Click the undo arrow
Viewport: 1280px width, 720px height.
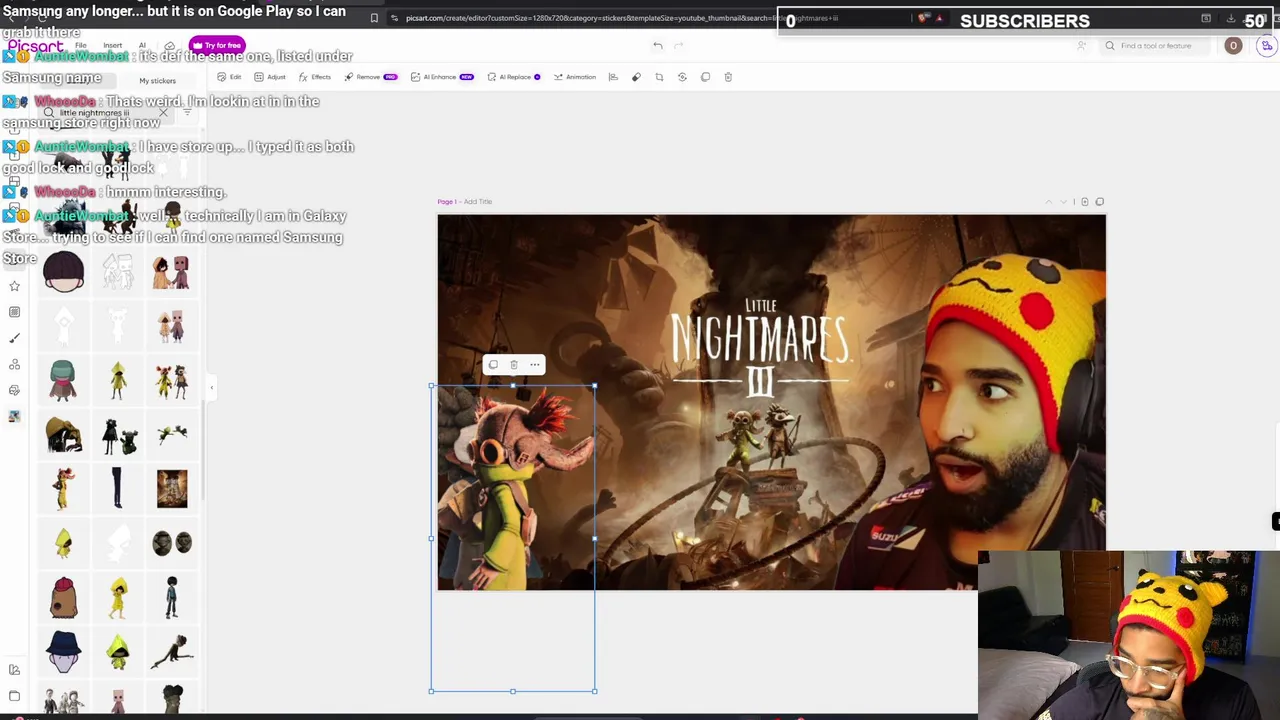(x=657, y=45)
